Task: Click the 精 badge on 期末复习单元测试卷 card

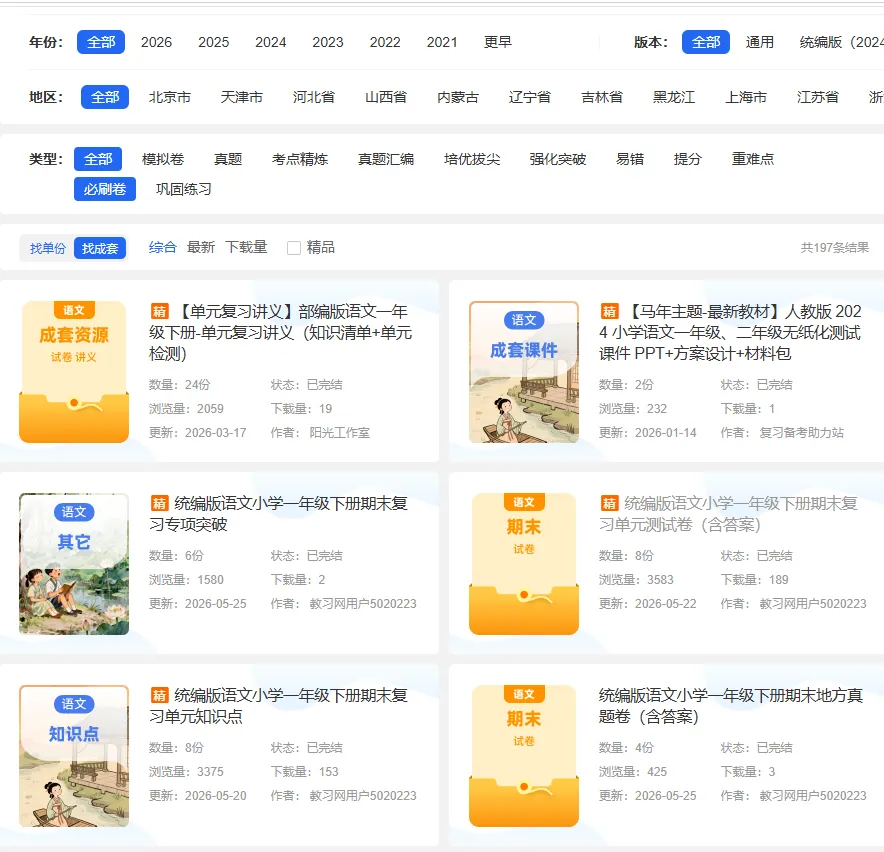Action: pos(609,503)
